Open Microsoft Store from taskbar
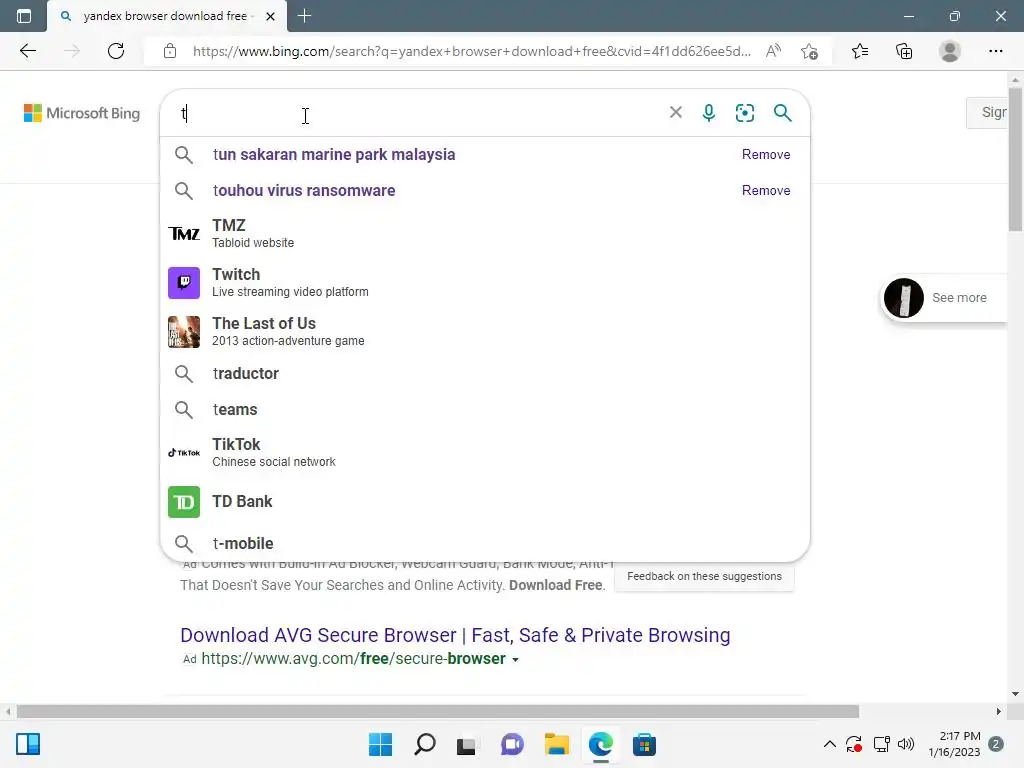The image size is (1024, 768). click(644, 744)
